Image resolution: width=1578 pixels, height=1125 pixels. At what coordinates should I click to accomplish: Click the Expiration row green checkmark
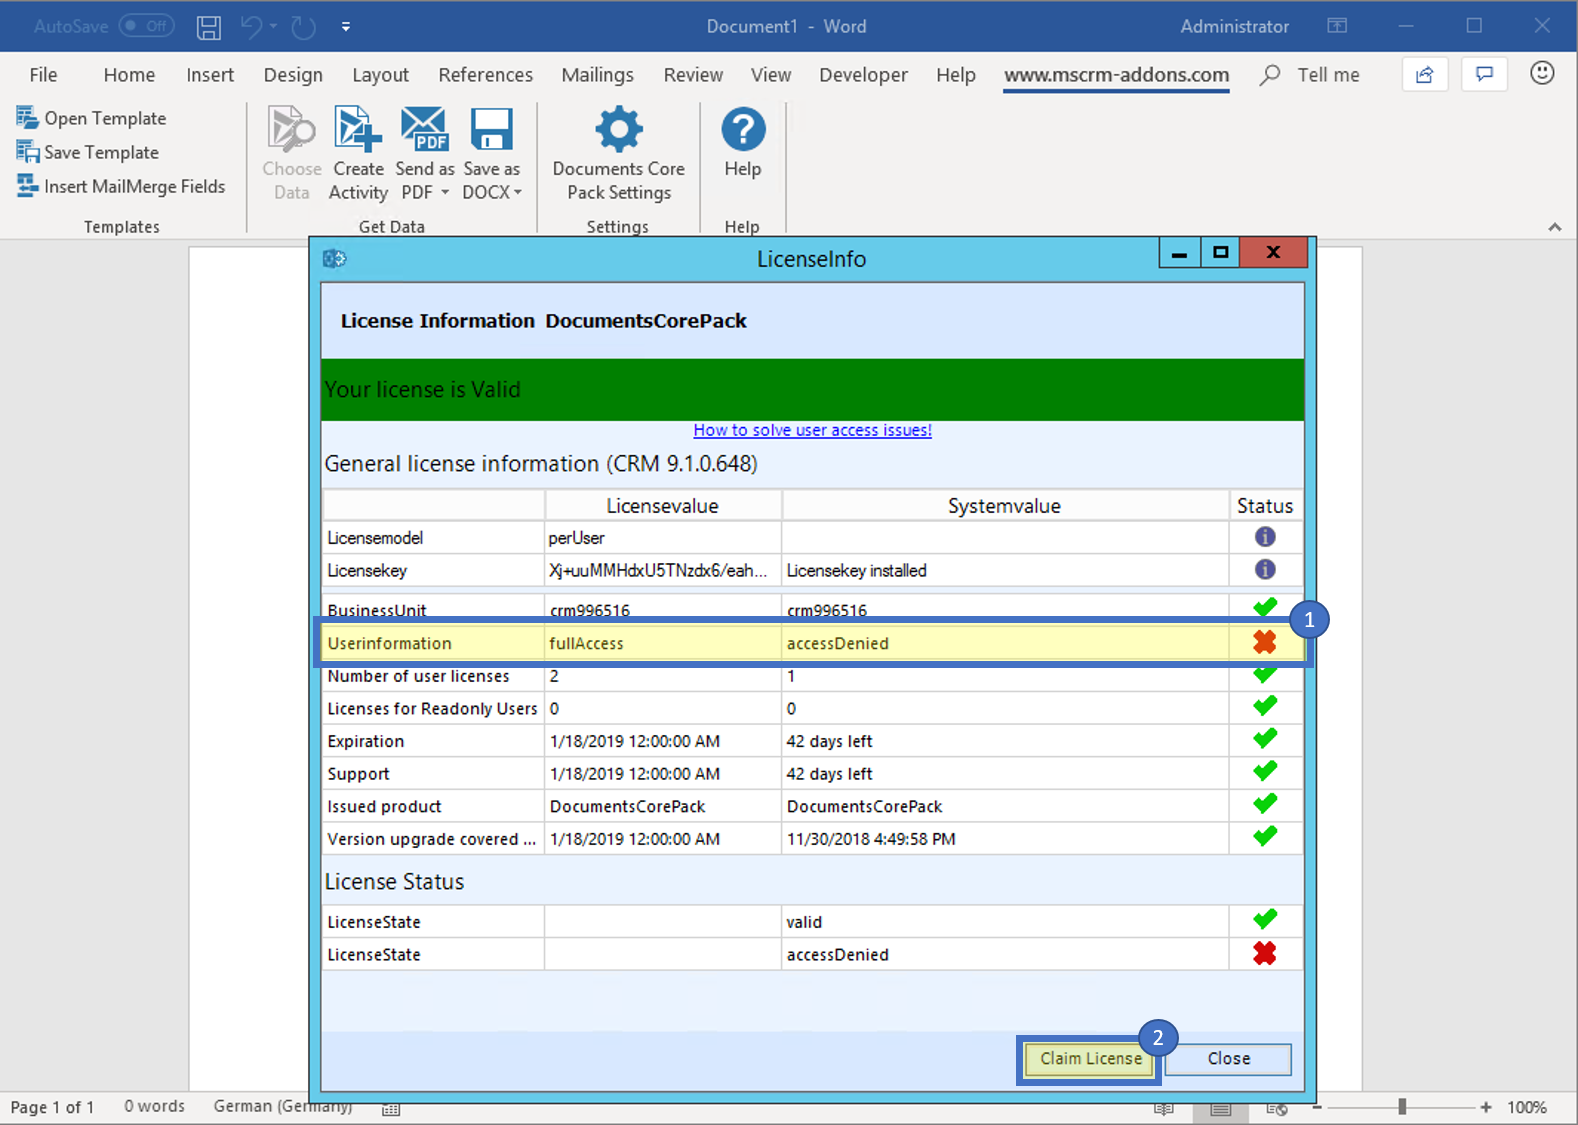(x=1265, y=739)
